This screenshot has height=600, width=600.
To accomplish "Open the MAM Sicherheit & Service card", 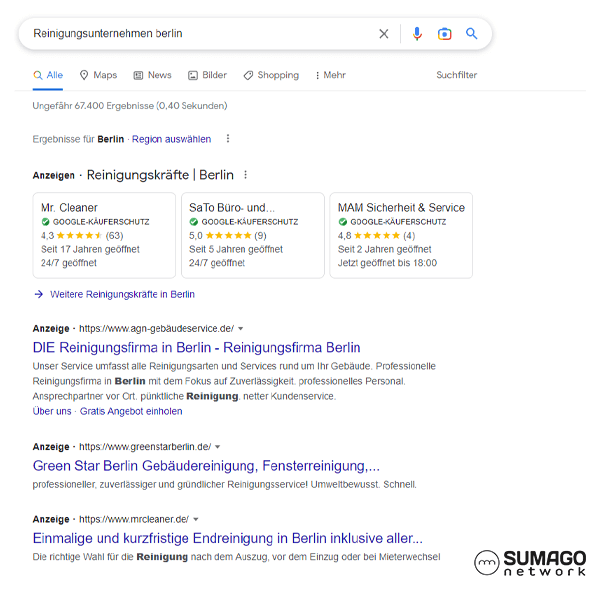I will [401, 235].
